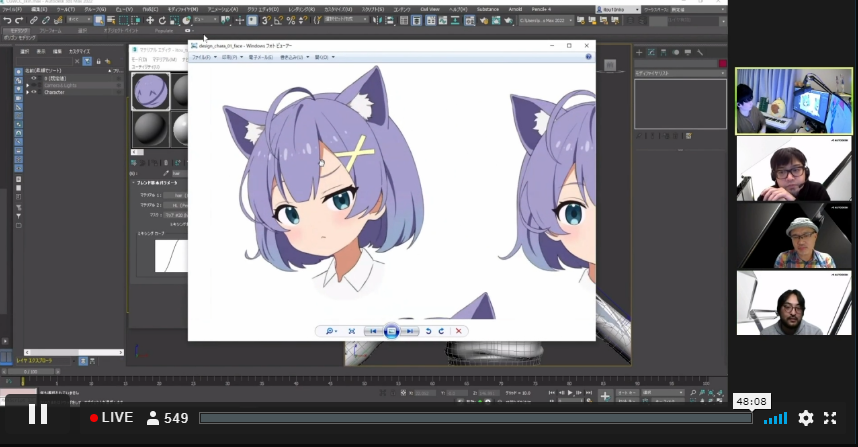
Task: Open the project path dropdown
Action: click(546, 20)
